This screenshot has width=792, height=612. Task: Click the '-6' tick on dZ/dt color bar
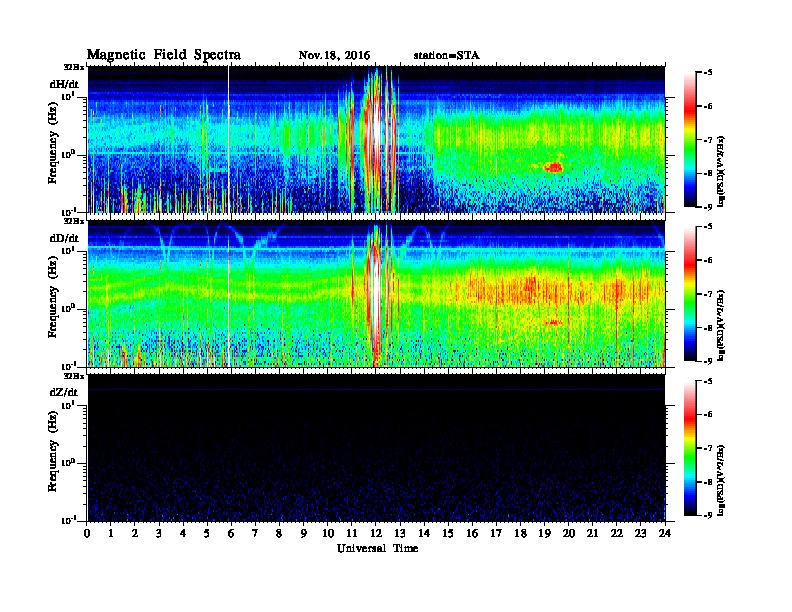click(x=708, y=415)
